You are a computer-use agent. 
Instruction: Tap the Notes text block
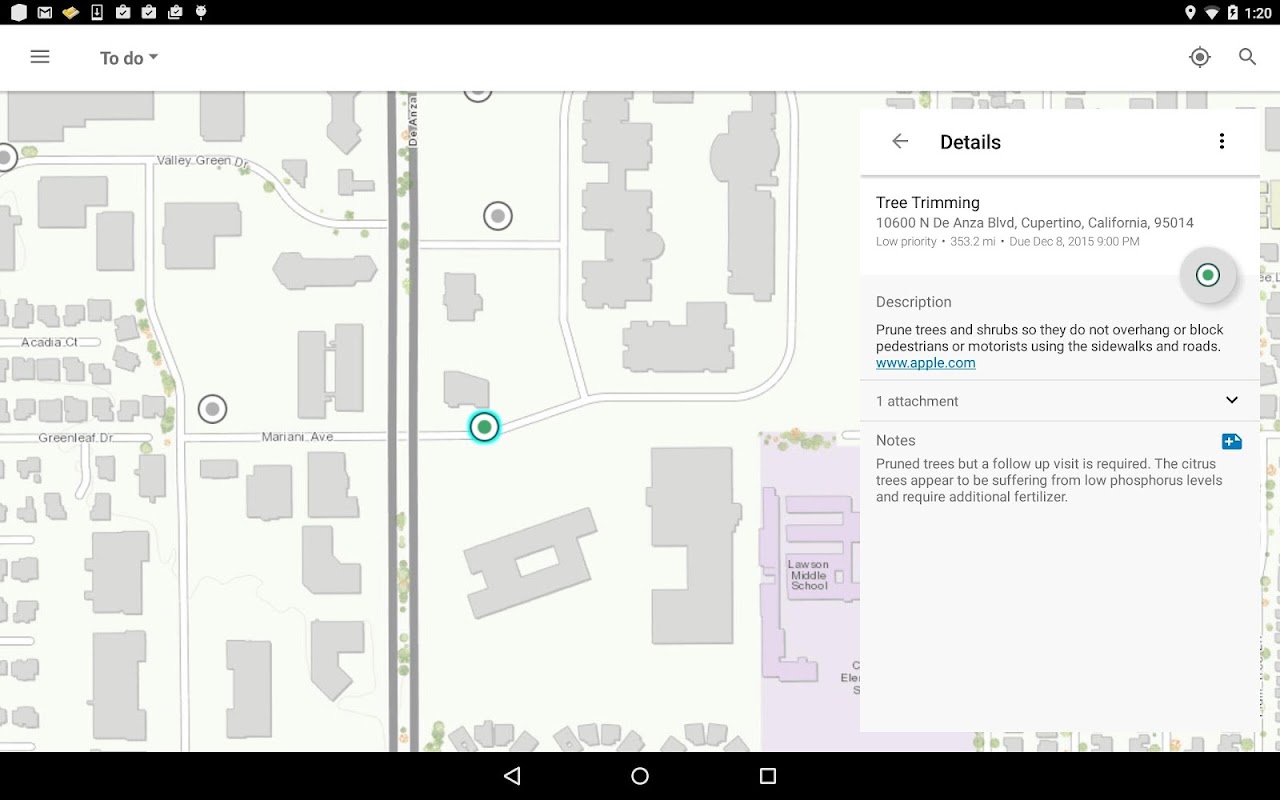tap(1049, 480)
